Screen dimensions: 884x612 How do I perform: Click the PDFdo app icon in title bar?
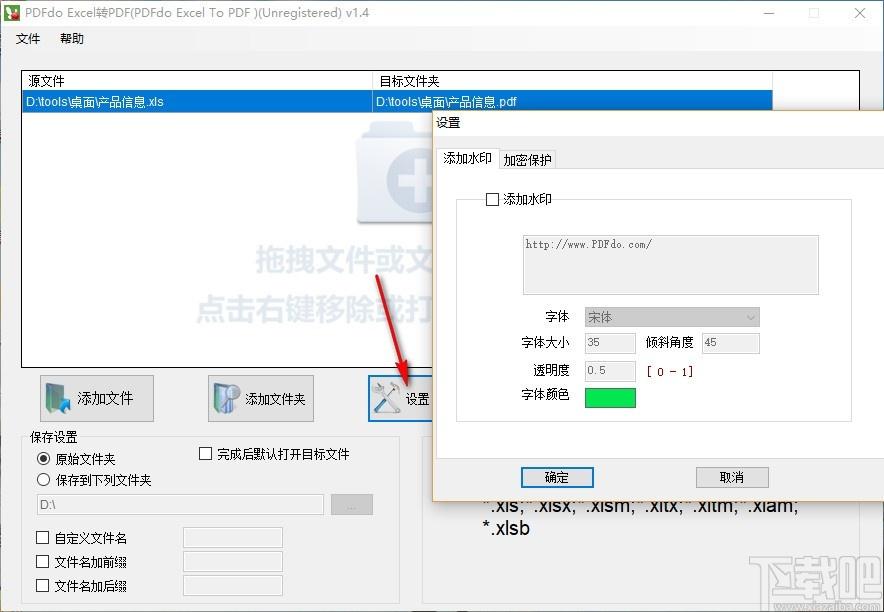coord(11,12)
